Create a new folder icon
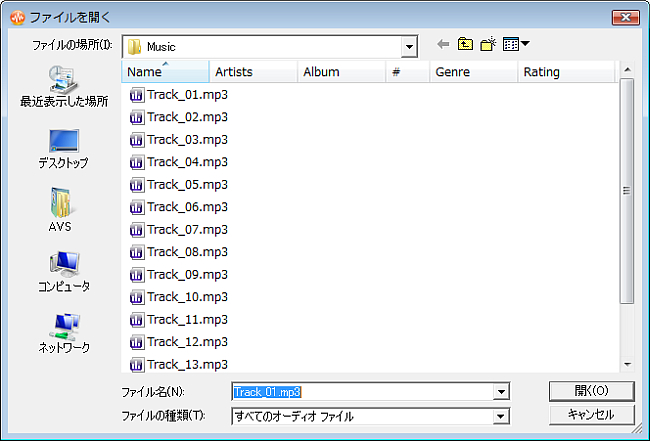The height and width of the screenshot is (441, 650). click(x=488, y=44)
